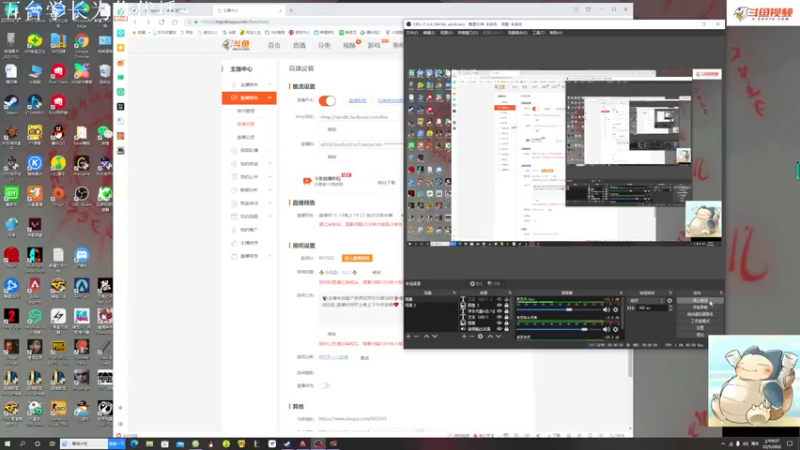Click 停止推流 button in OBS controls

pyautogui.click(x=700, y=301)
